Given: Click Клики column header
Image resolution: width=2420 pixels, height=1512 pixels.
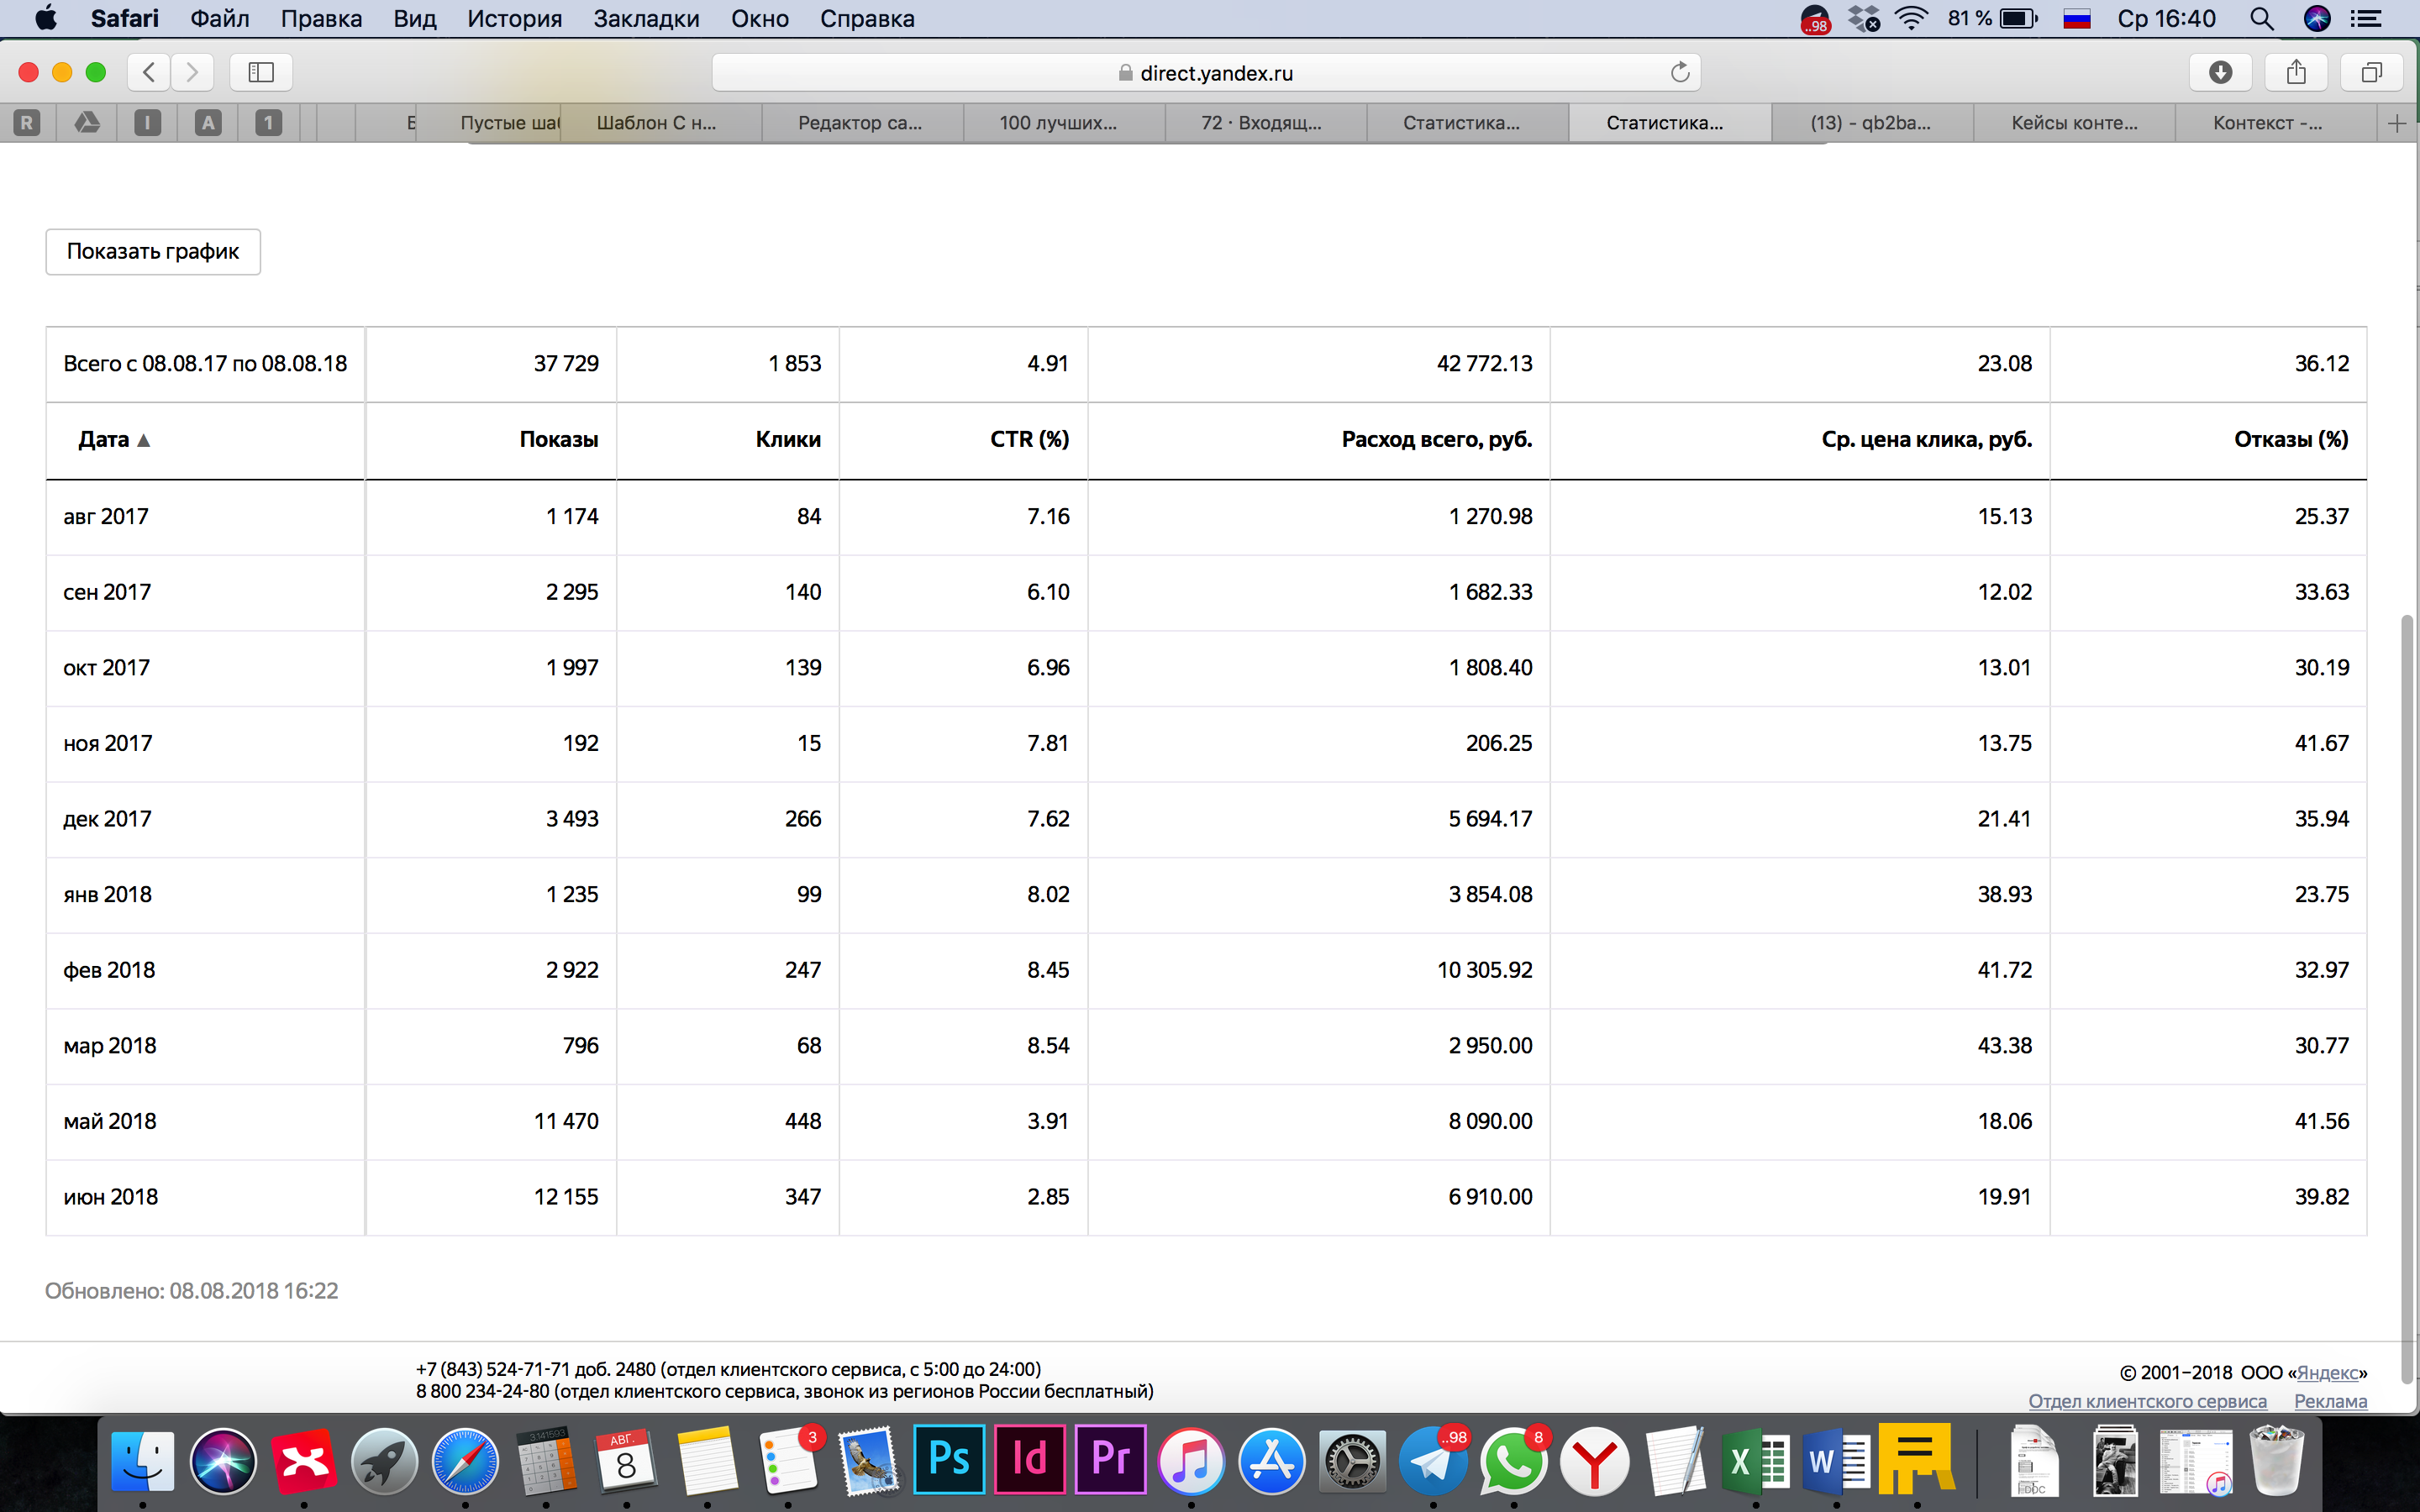Looking at the screenshot, I should coord(788,439).
